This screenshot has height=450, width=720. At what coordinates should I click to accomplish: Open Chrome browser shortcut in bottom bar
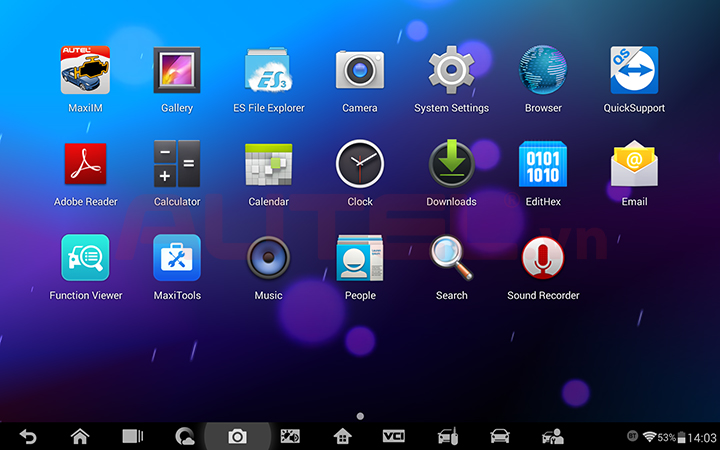[x=185, y=436]
